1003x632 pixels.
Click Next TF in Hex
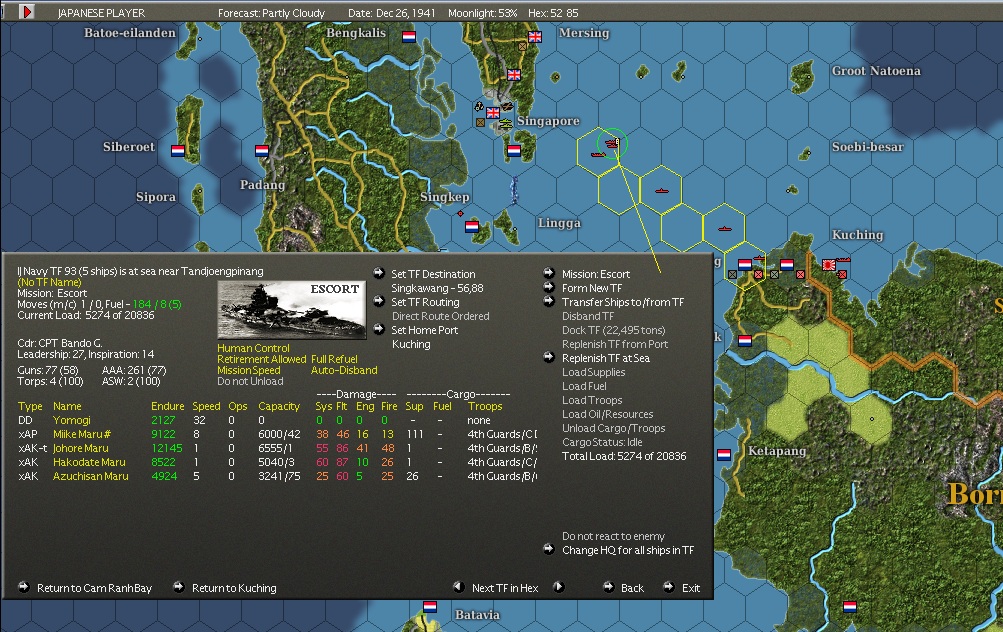click(x=505, y=588)
